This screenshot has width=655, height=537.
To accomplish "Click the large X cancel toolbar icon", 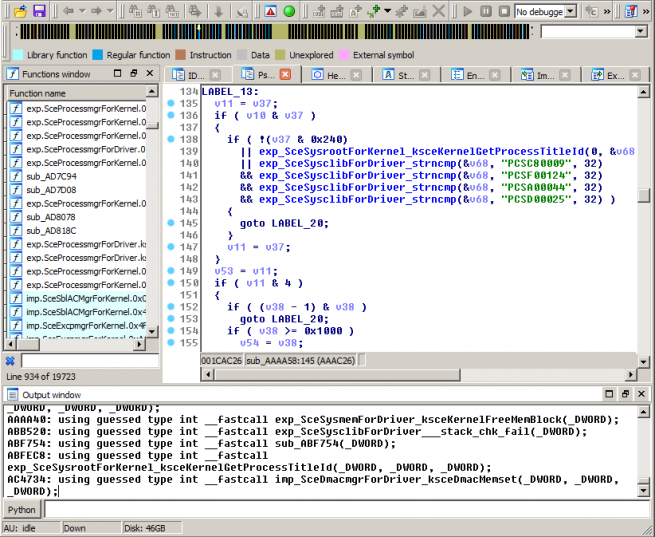I will tap(438, 11).
